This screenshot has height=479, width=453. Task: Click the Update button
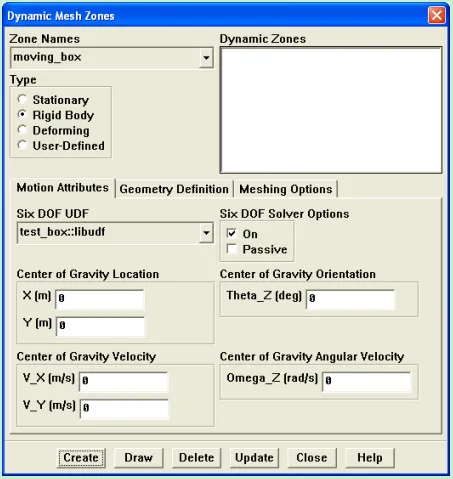[x=254, y=458]
